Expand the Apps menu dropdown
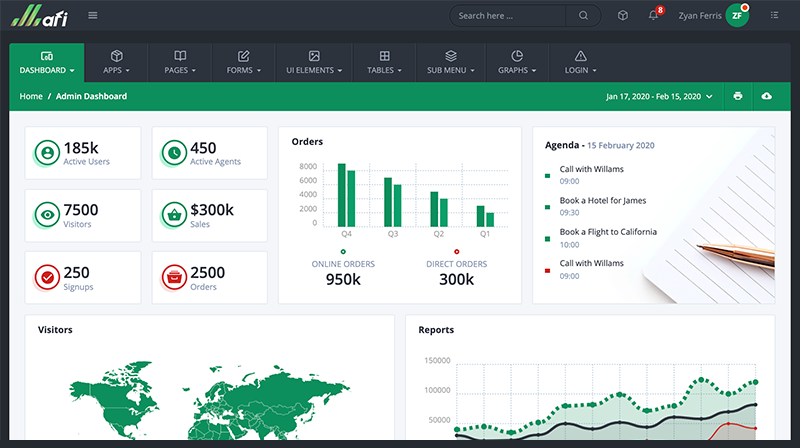 pos(116,62)
